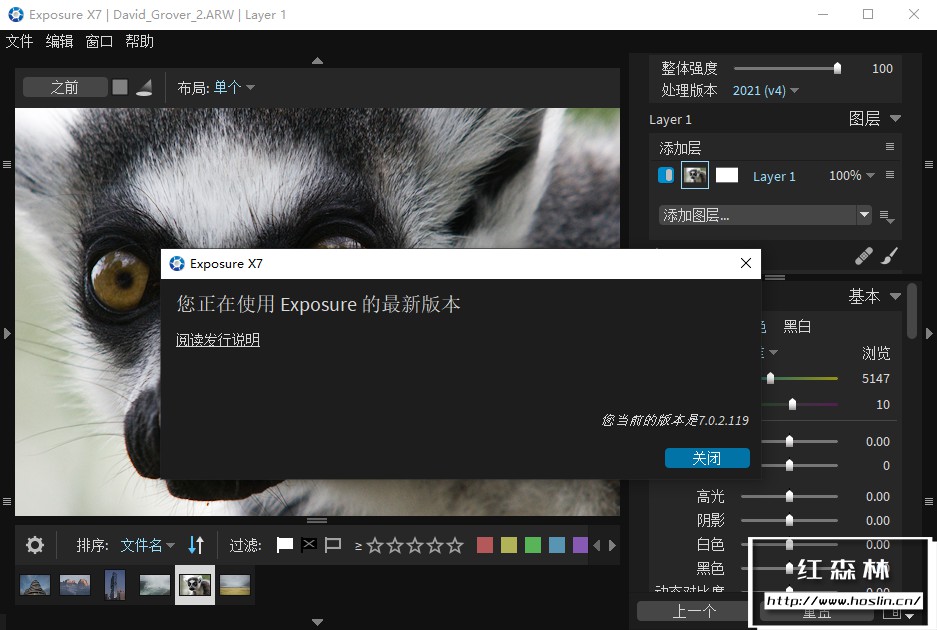Set the rating filter to one star
The width and height of the screenshot is (937, 630).
[375, 545]
